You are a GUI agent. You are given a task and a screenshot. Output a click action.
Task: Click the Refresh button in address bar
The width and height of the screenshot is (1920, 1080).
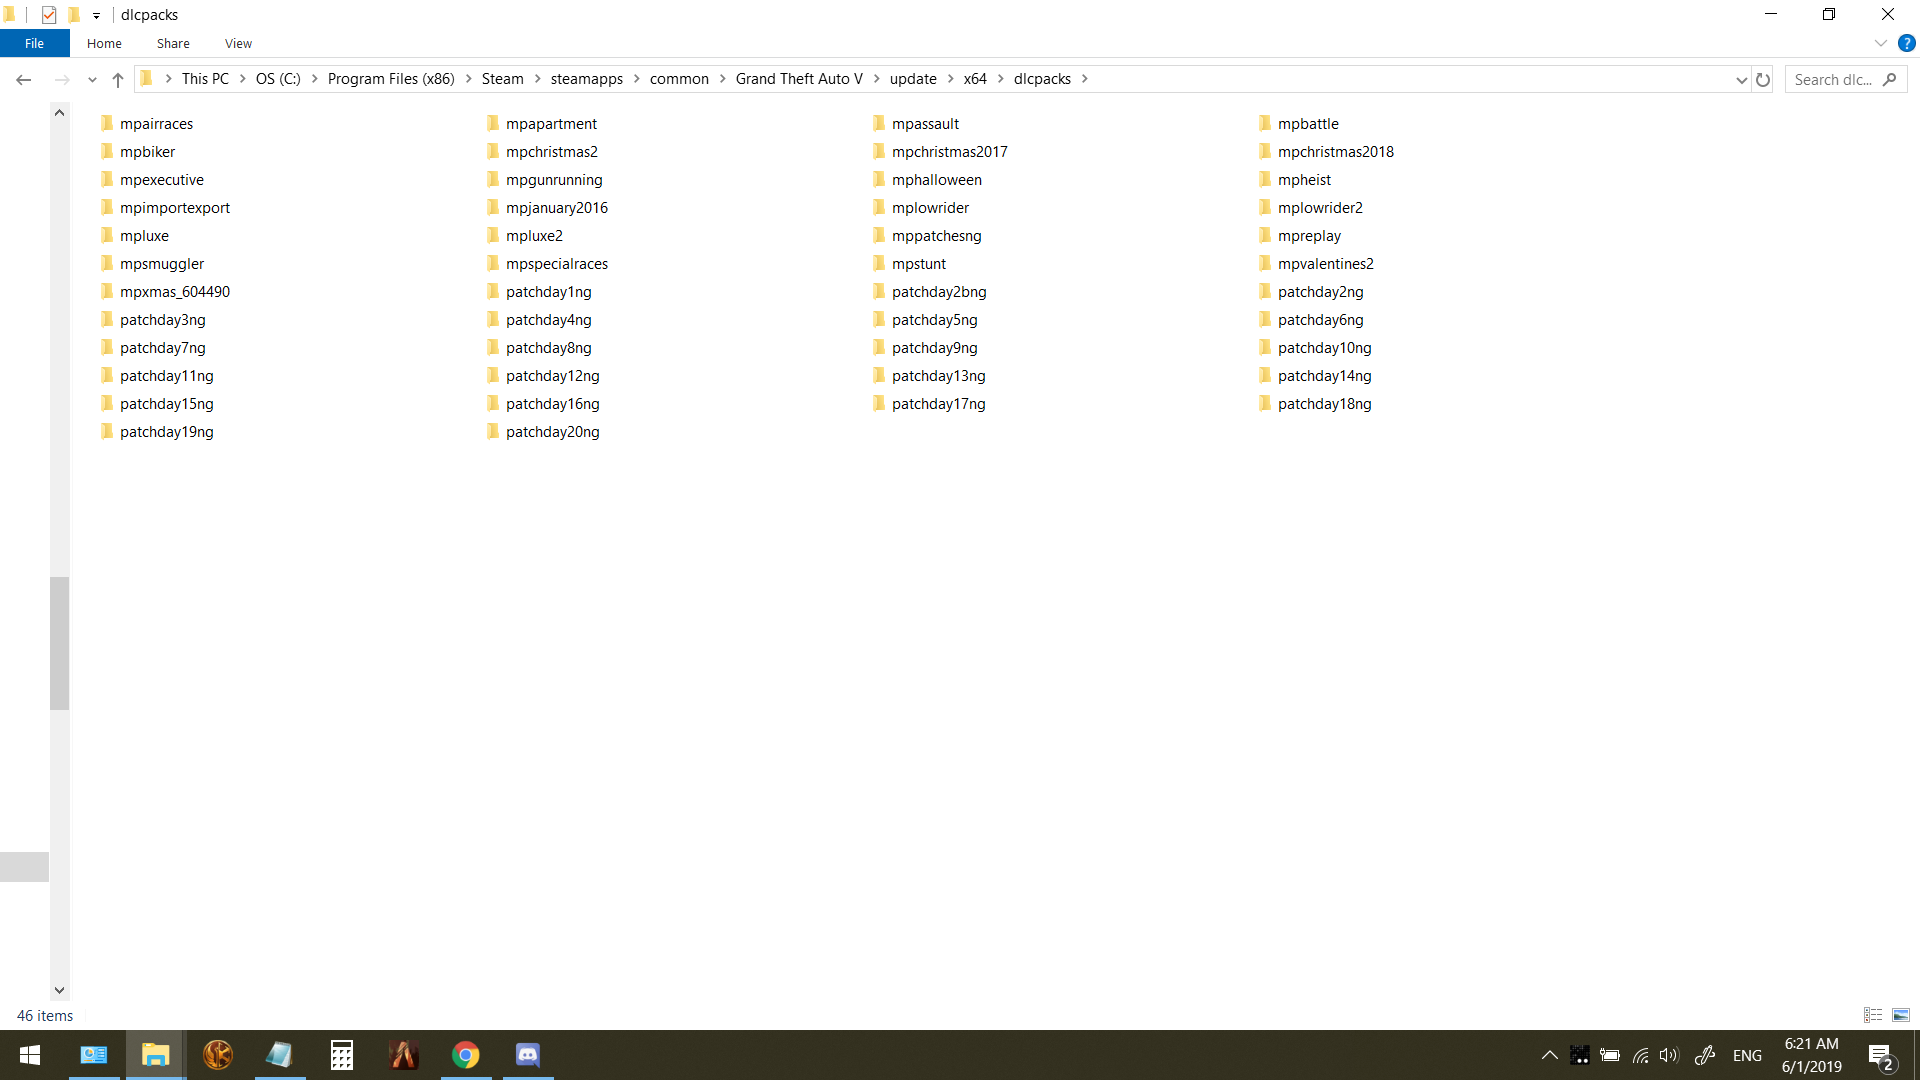[1763, 79]
